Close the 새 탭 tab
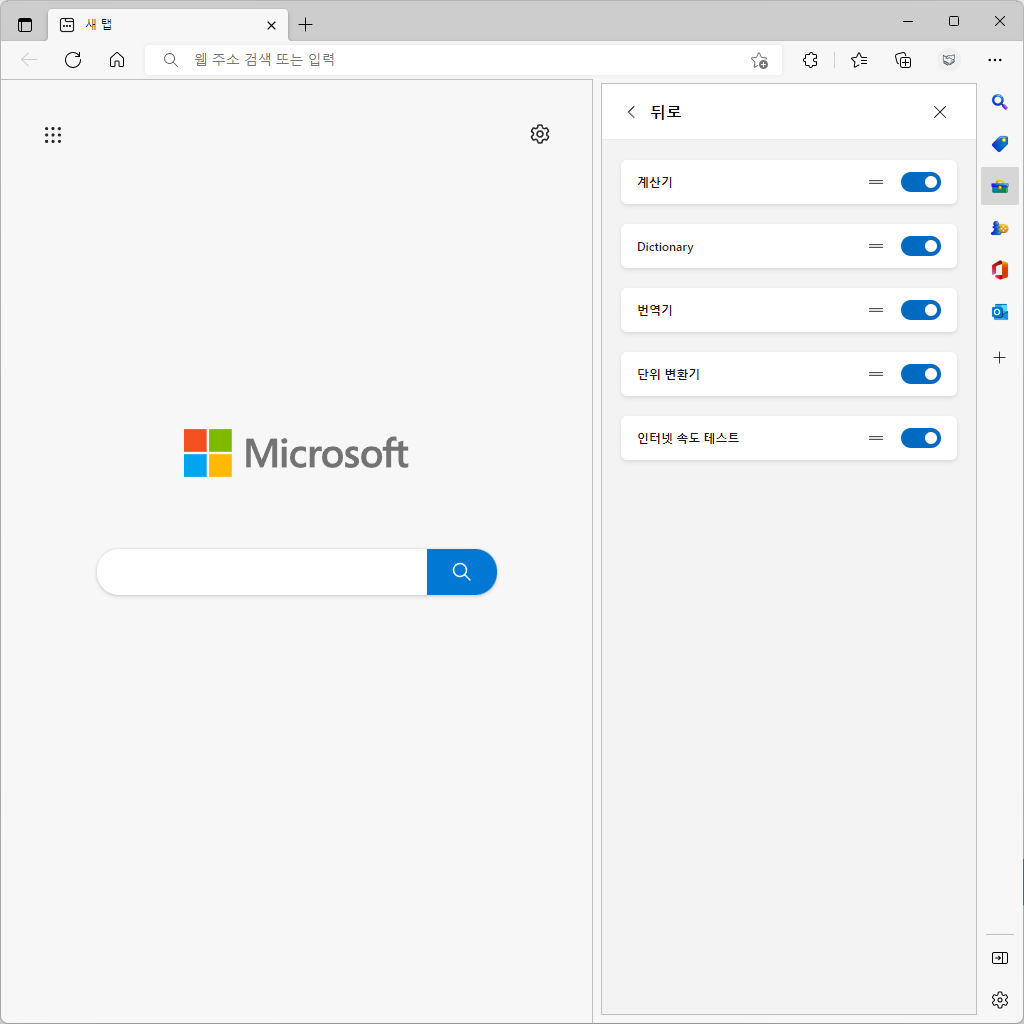 (272, 25)
